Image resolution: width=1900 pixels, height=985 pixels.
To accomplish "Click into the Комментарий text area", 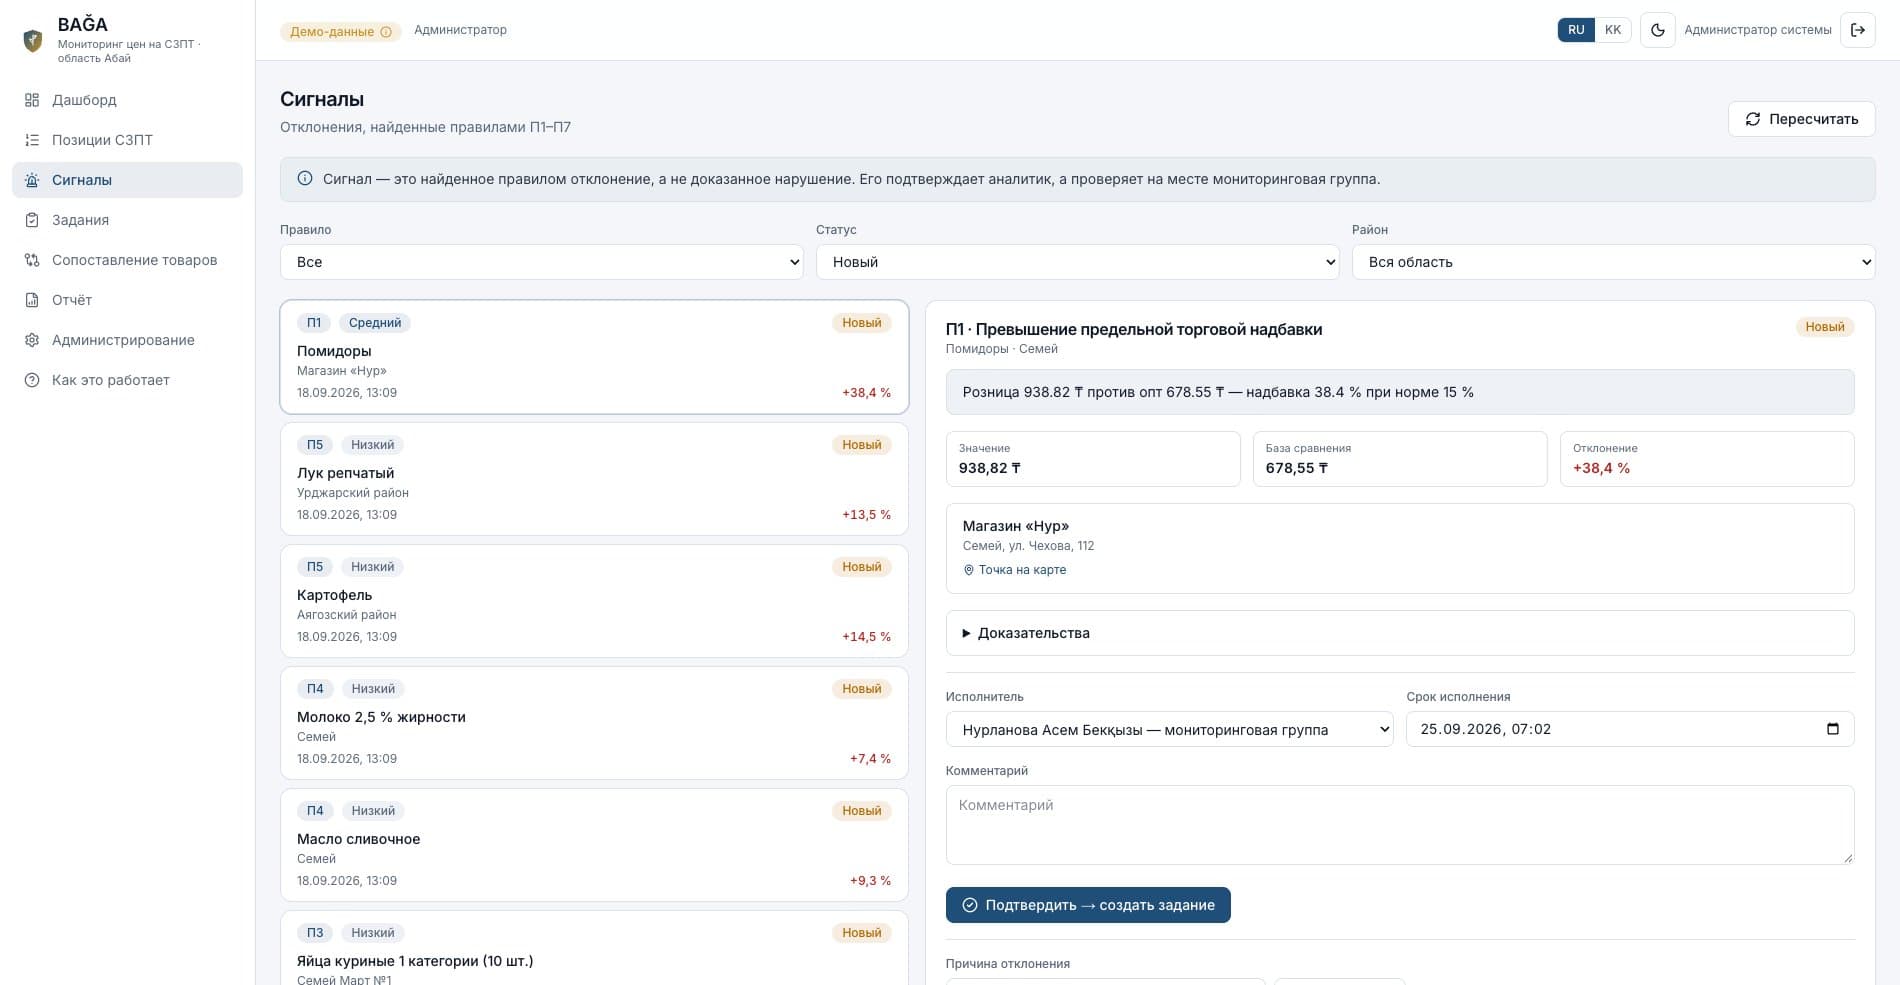I will click(x=1400, y=825).
